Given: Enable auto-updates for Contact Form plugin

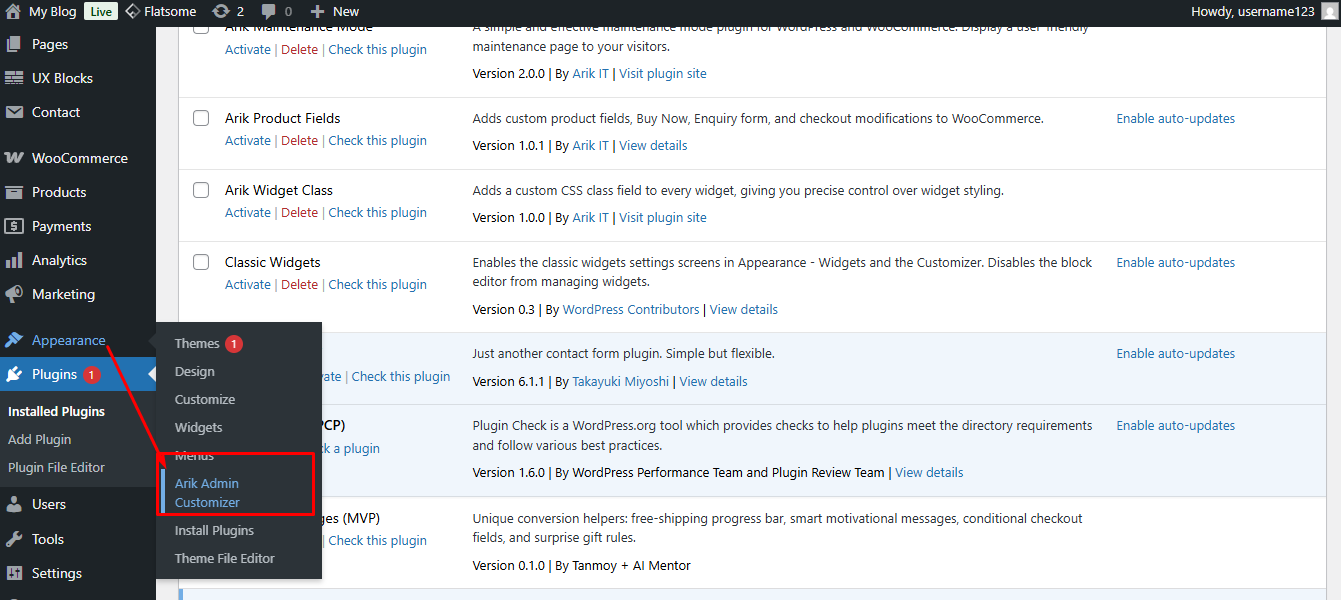Looking at the screenshot, I should (x=1176, y=353).
